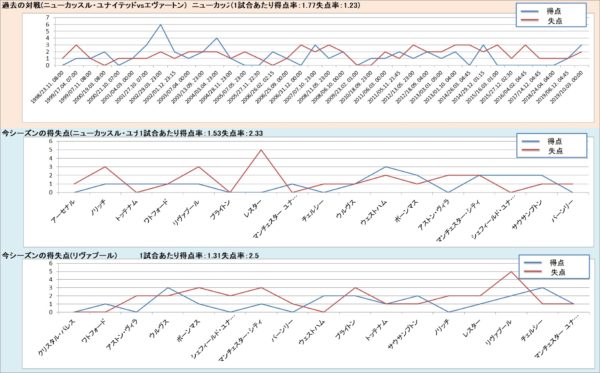
Task: Select バーンリー label in the リヴァプール season chart
Action: (x=282, y=330)
